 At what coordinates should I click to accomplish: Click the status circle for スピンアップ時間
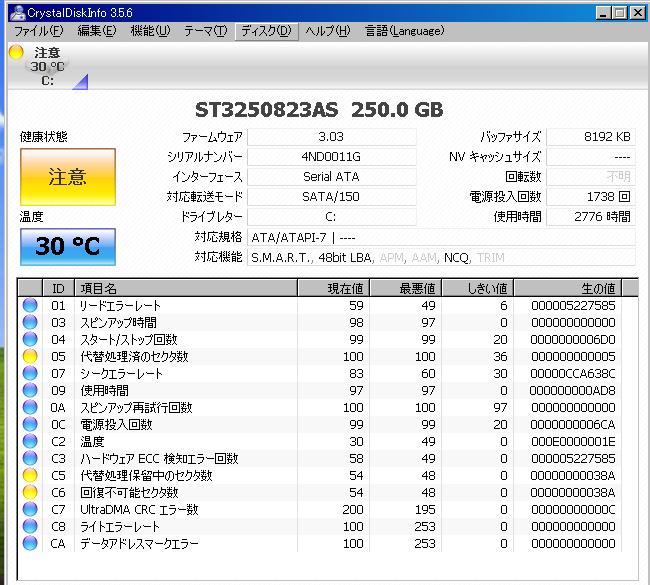pos(30,322)
